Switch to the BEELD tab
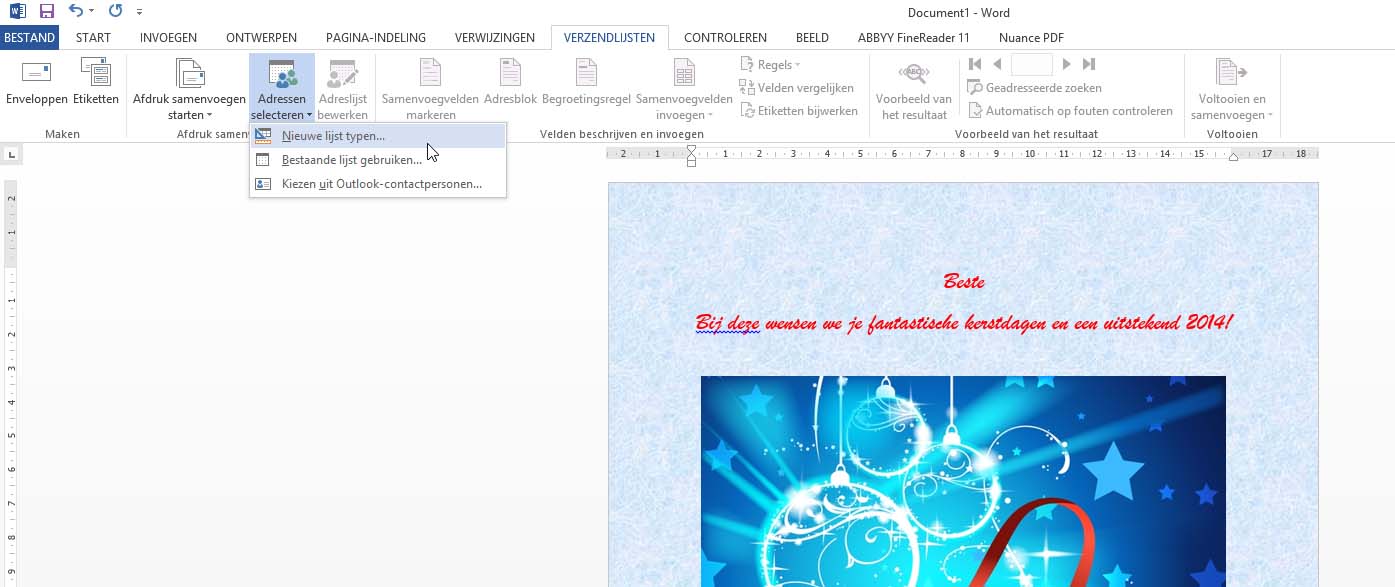Viewport: 1395px width, 587px height. (x=812, y=38)
